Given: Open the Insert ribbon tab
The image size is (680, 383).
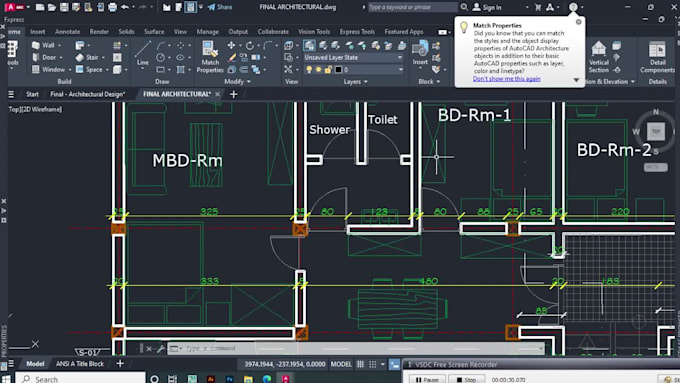Looking at the screenshot, I should pyautogui.click(x=37, y=32).
